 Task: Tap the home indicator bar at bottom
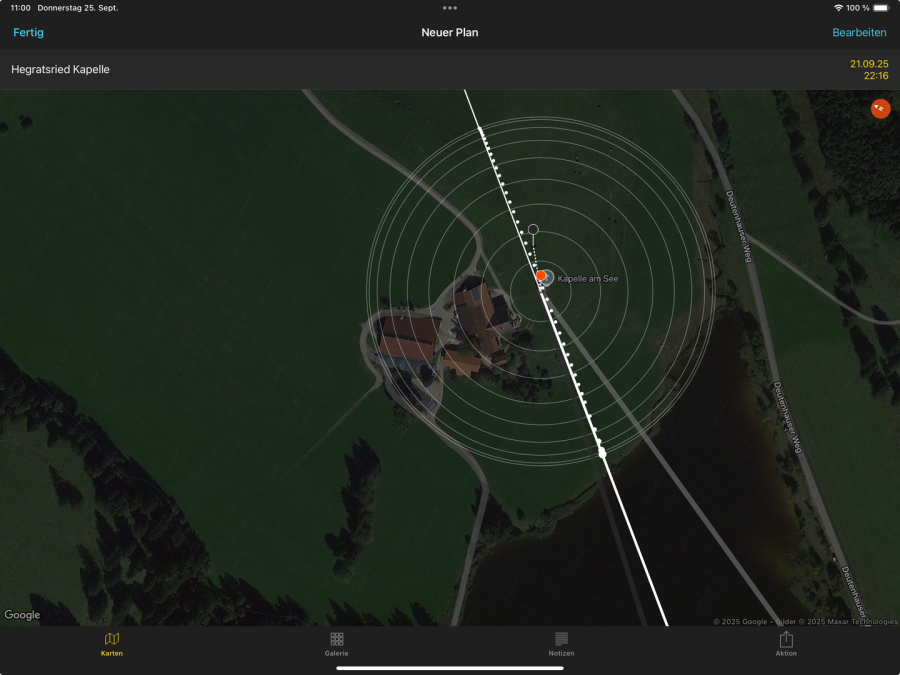[x=450, y=667]
